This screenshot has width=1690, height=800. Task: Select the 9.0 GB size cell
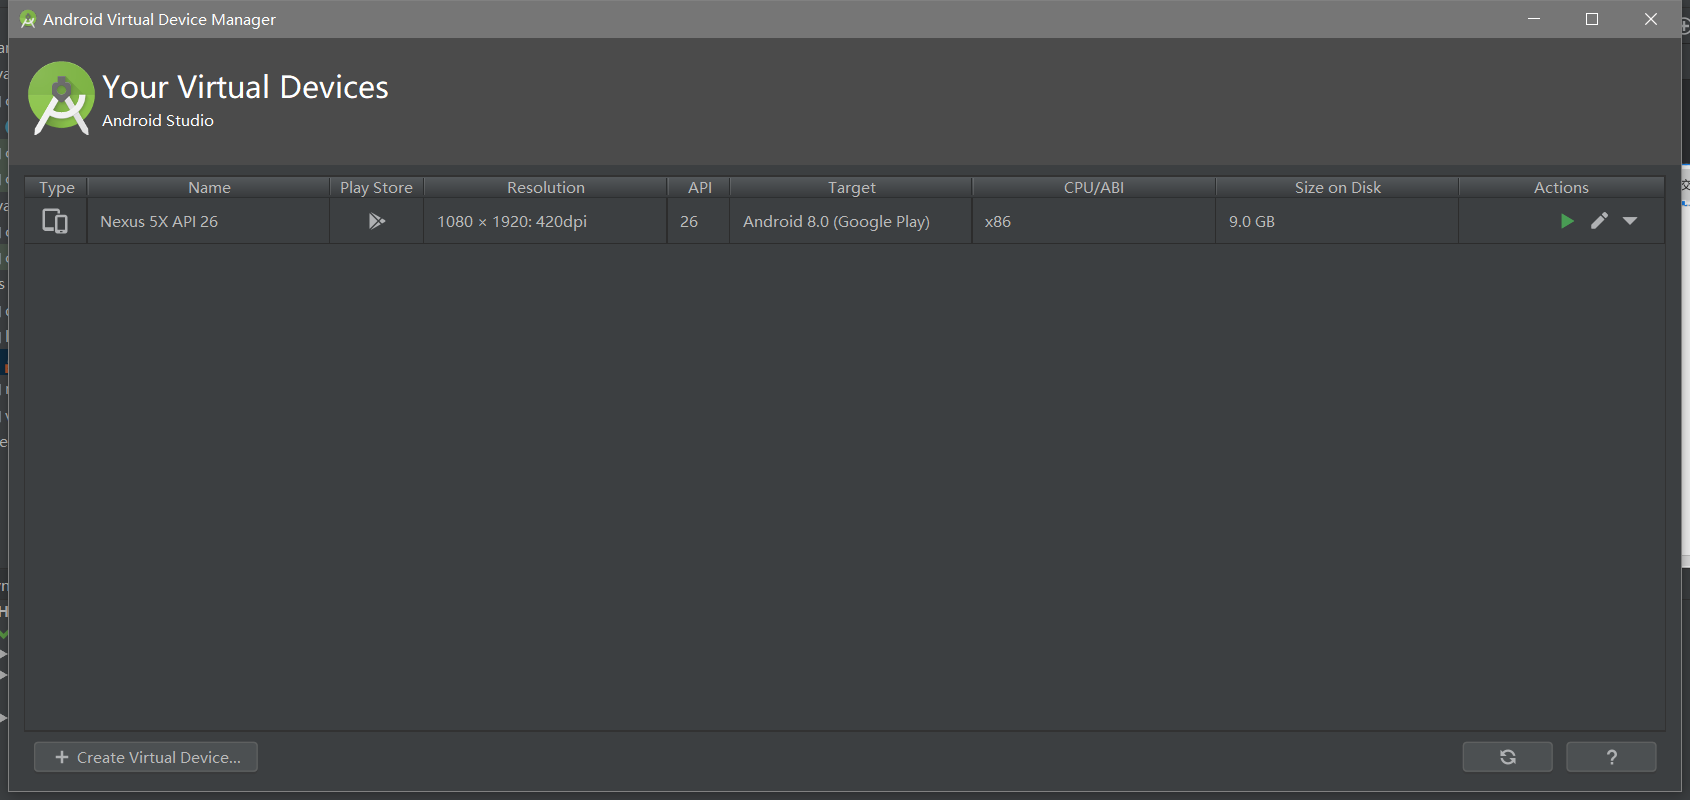(1337, 221)
